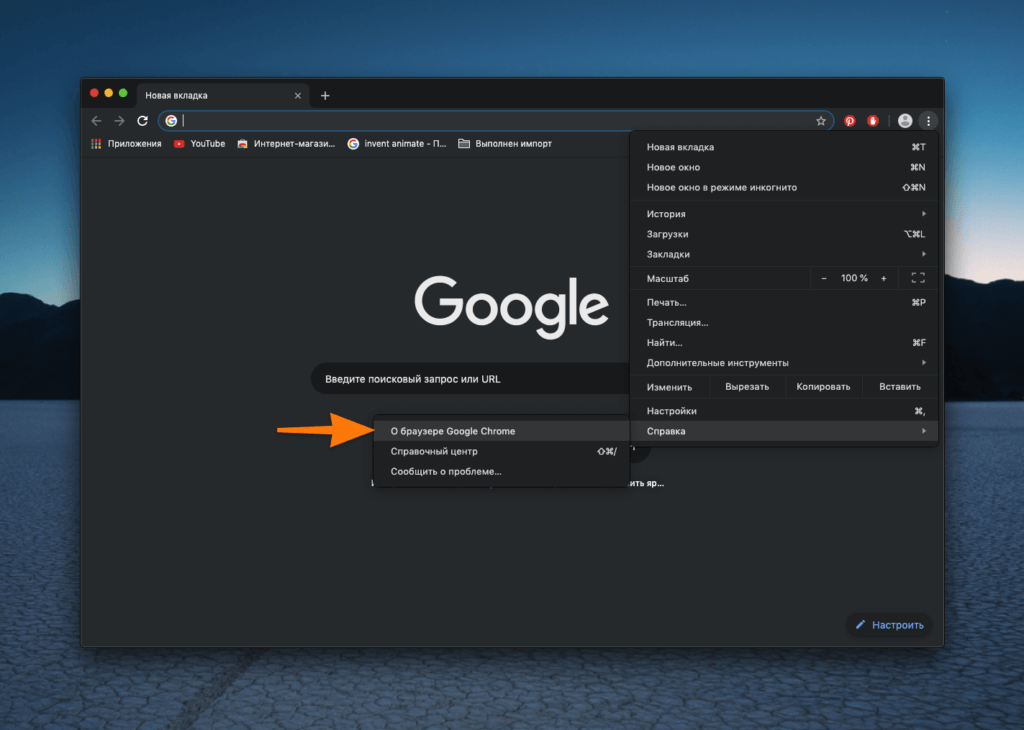Expand the Закладки submenu
This screenshot has height=730, width=1024.
pos(784,254)
